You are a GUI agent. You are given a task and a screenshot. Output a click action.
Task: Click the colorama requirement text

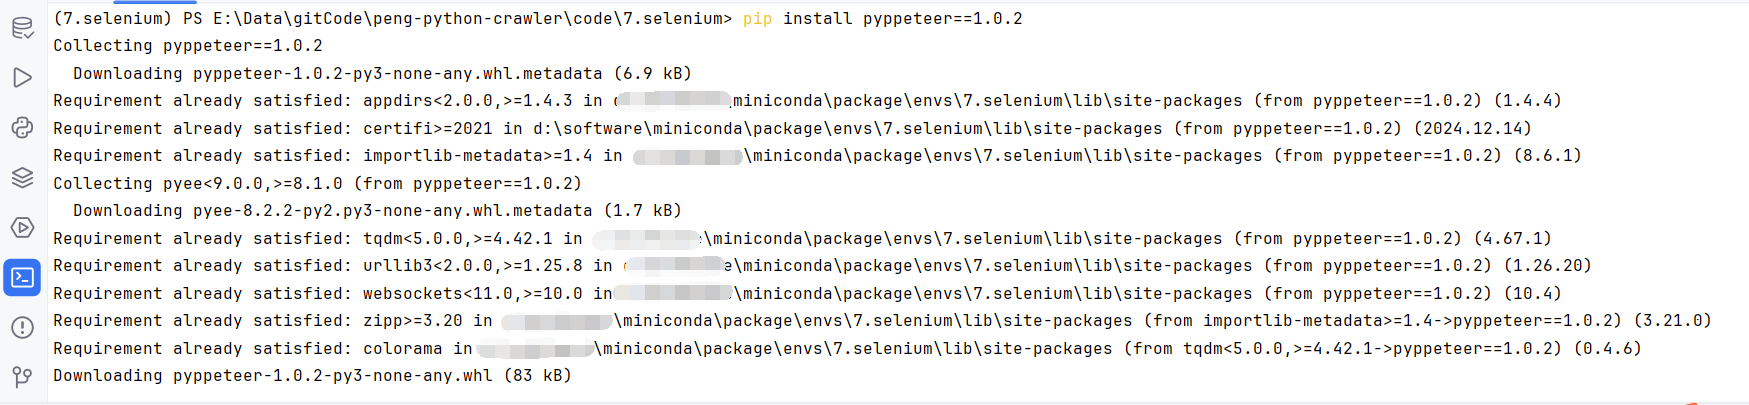(x=402, y=349)
